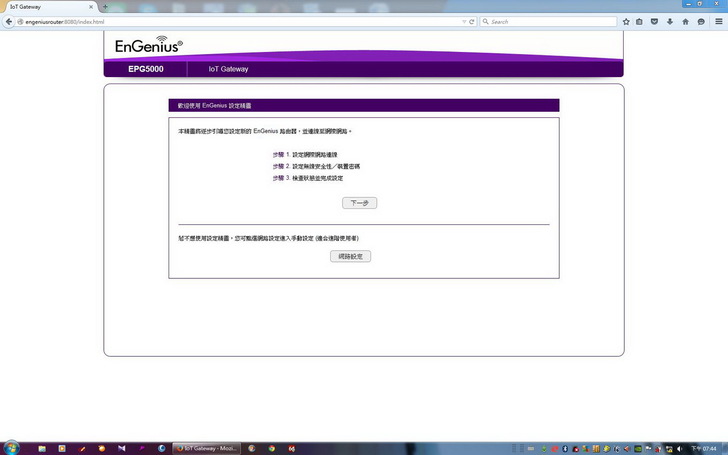The width and height of the screenshot is (728, 455).
Task: Open the red 66 taskbar icon
Action: tap(292, 448)
